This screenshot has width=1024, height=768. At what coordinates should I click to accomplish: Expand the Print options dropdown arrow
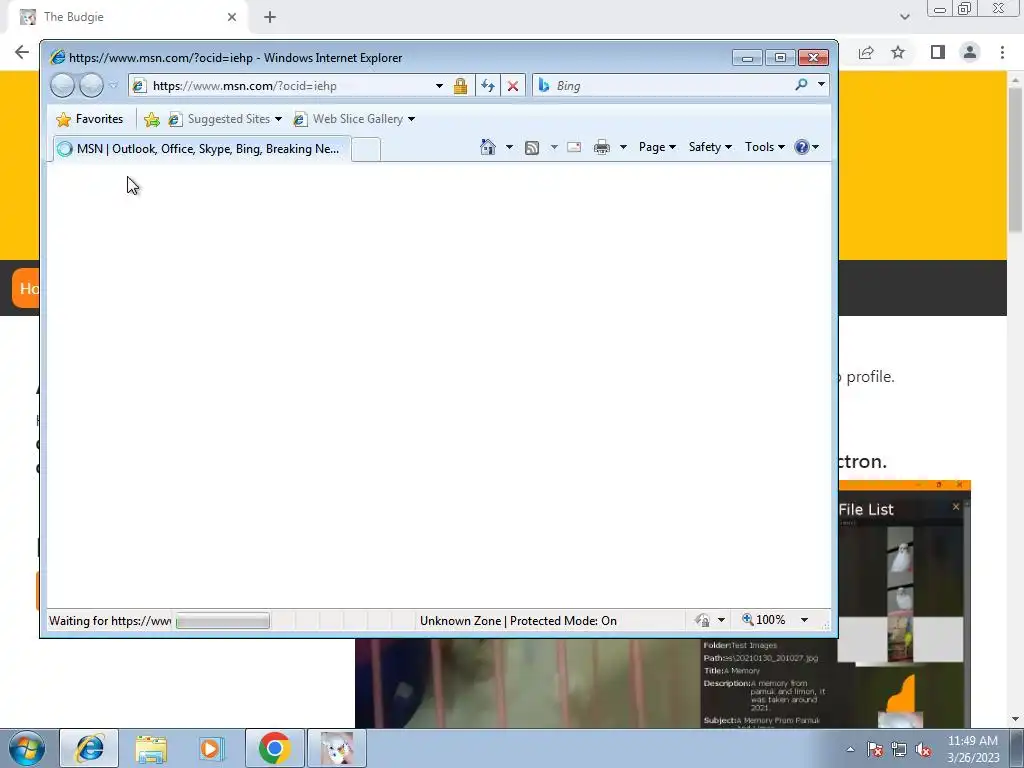[623, 147]
